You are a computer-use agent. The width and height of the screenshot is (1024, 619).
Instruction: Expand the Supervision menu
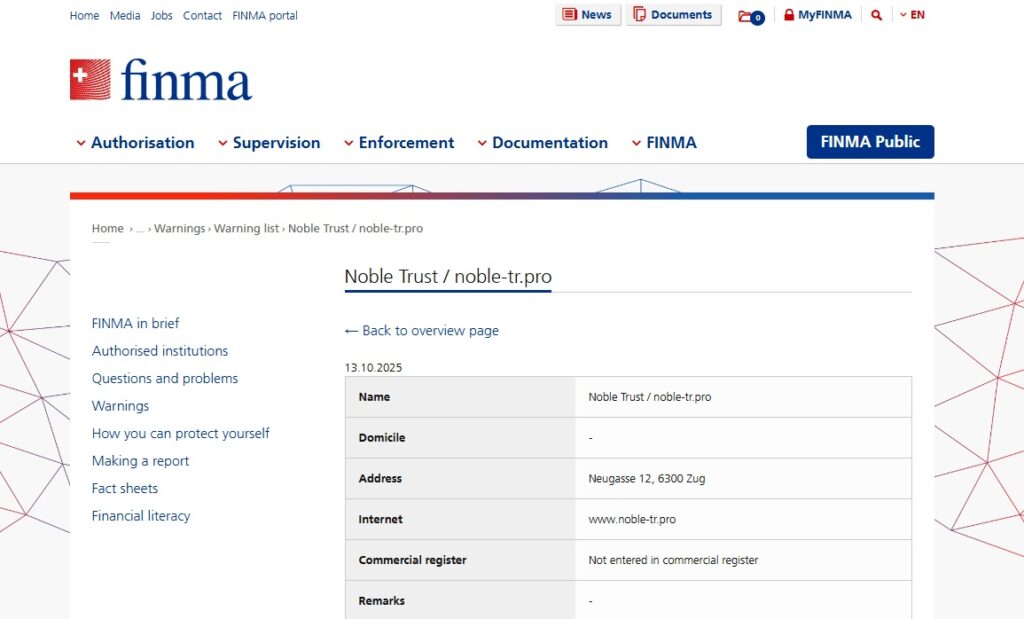click(x=269, y=143)
